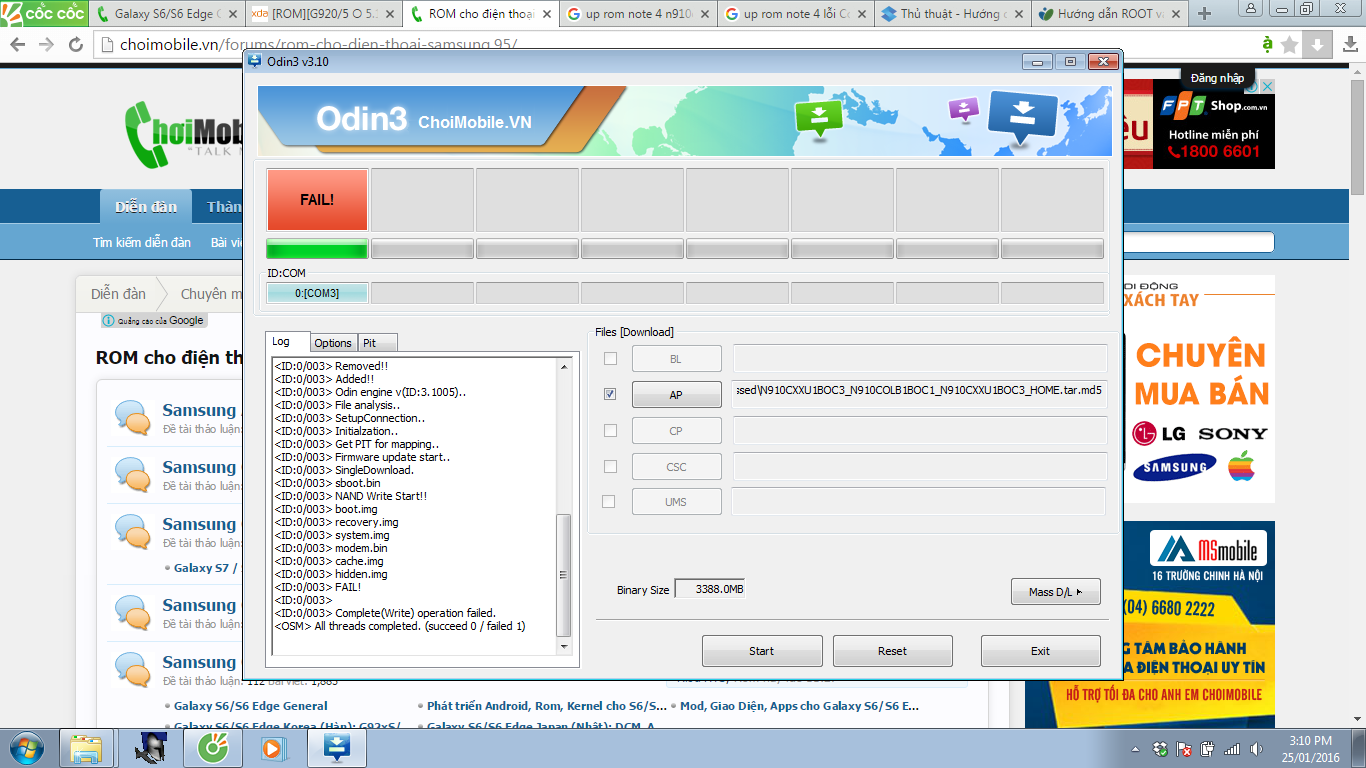Tick the UMS file checkbox
The height and width of the screenshot is (768, 1366).
pos(610,501)
